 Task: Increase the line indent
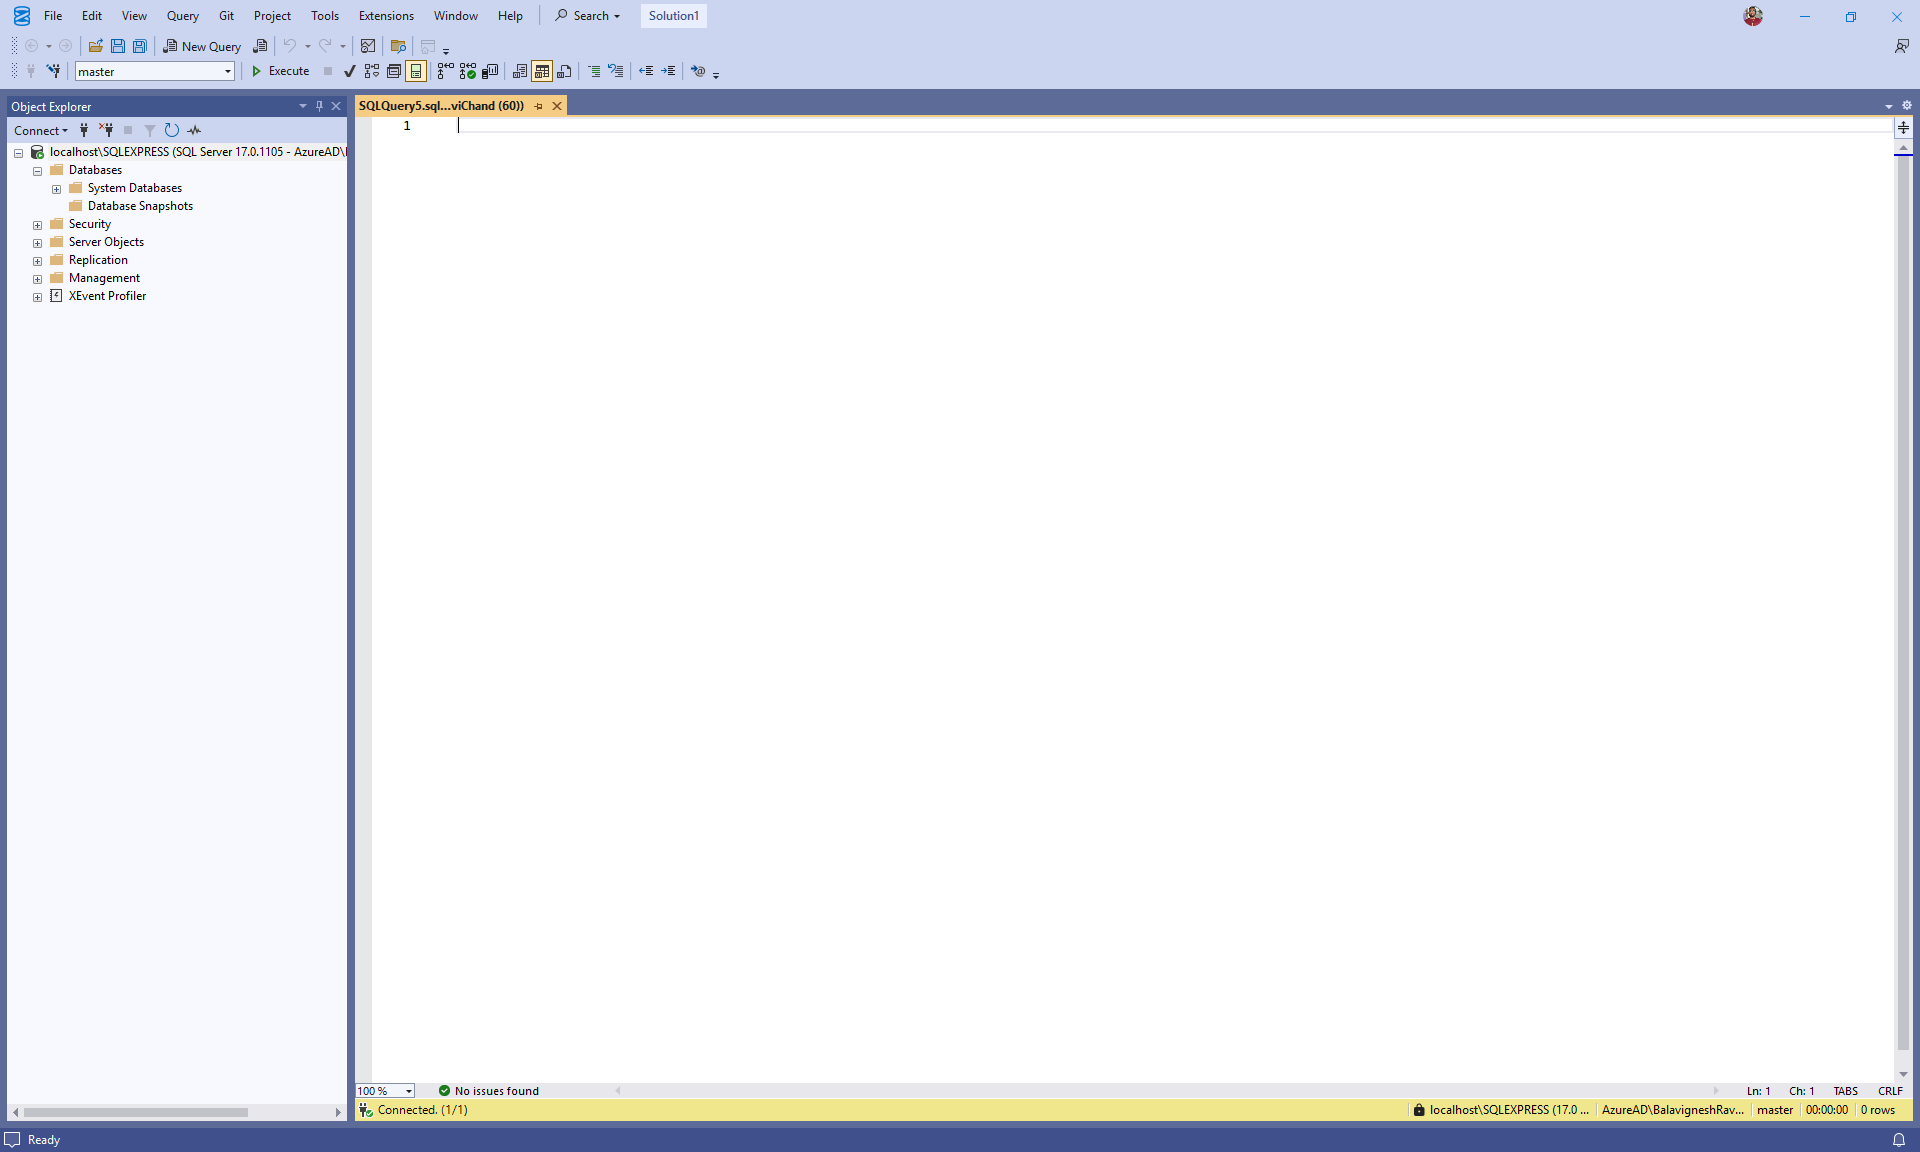668,71
